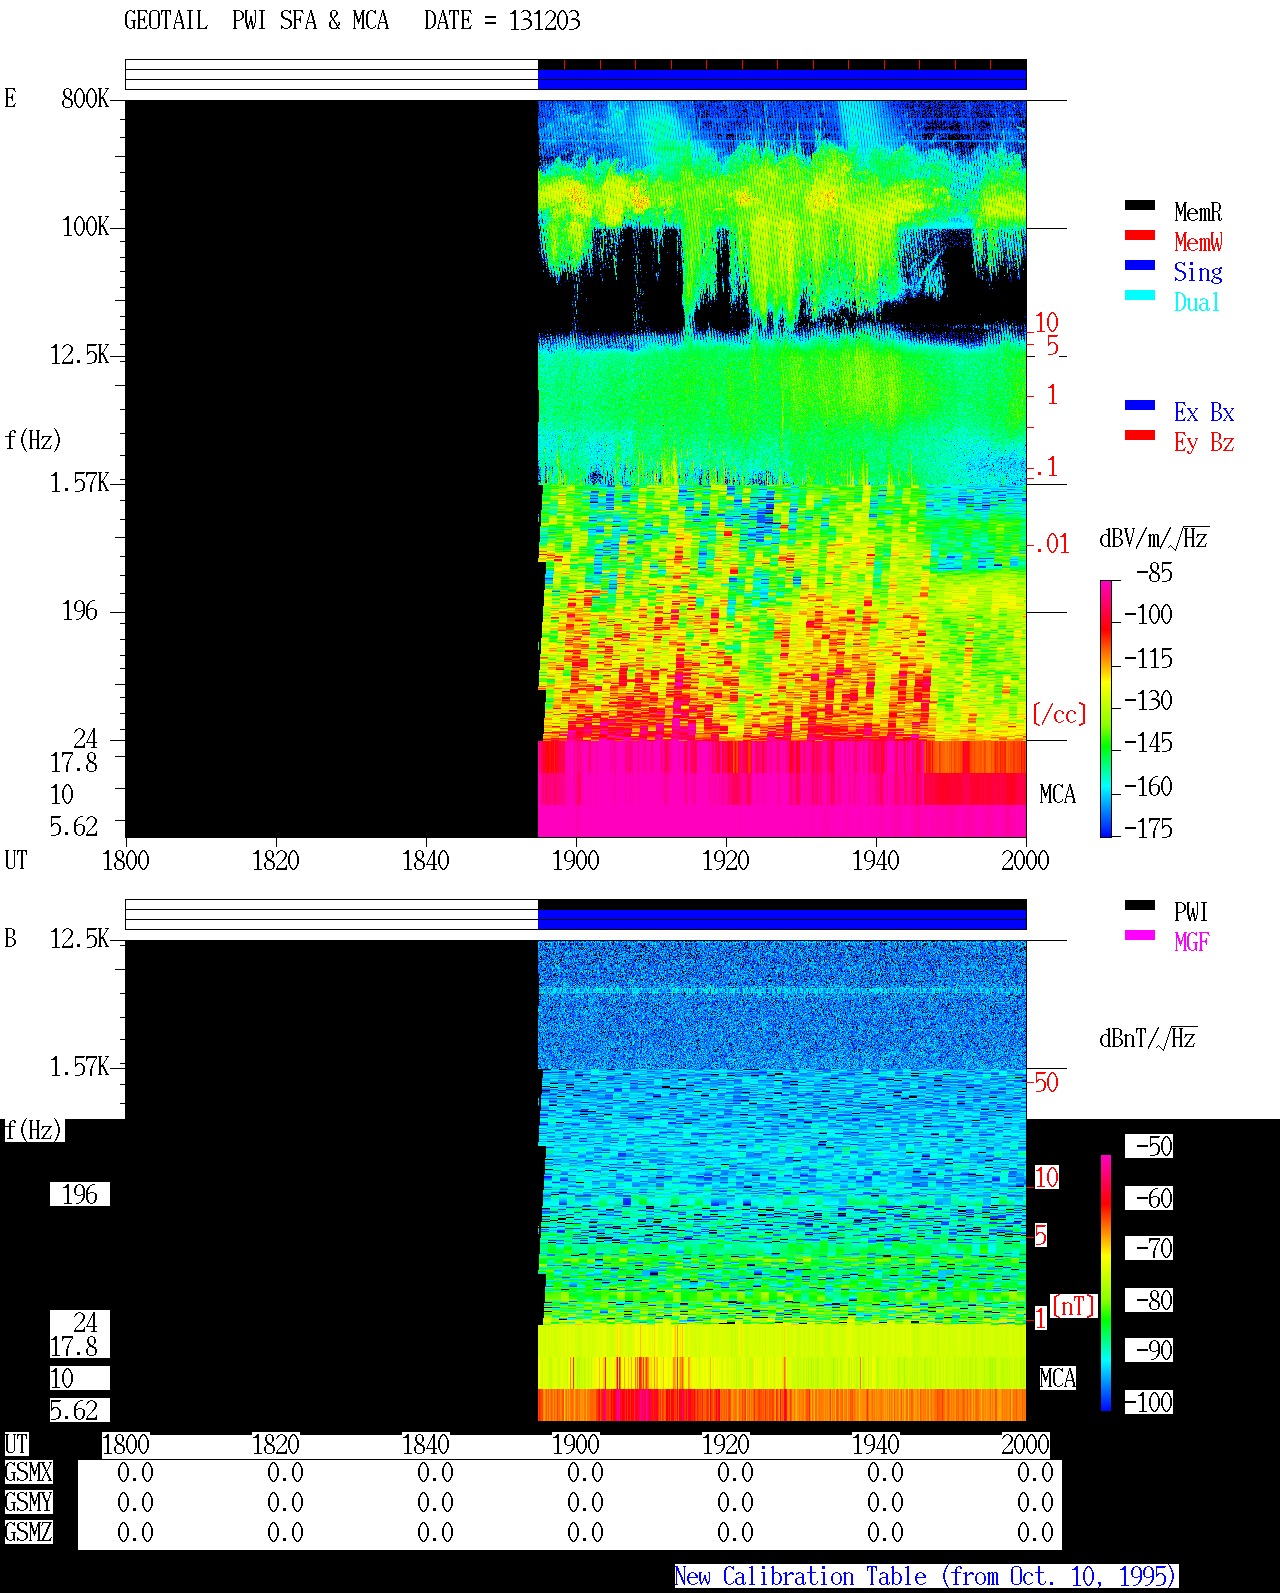This screenshot has width=1280, height=1593.
Task: Click the Sing legend label
Action: 1198,272
